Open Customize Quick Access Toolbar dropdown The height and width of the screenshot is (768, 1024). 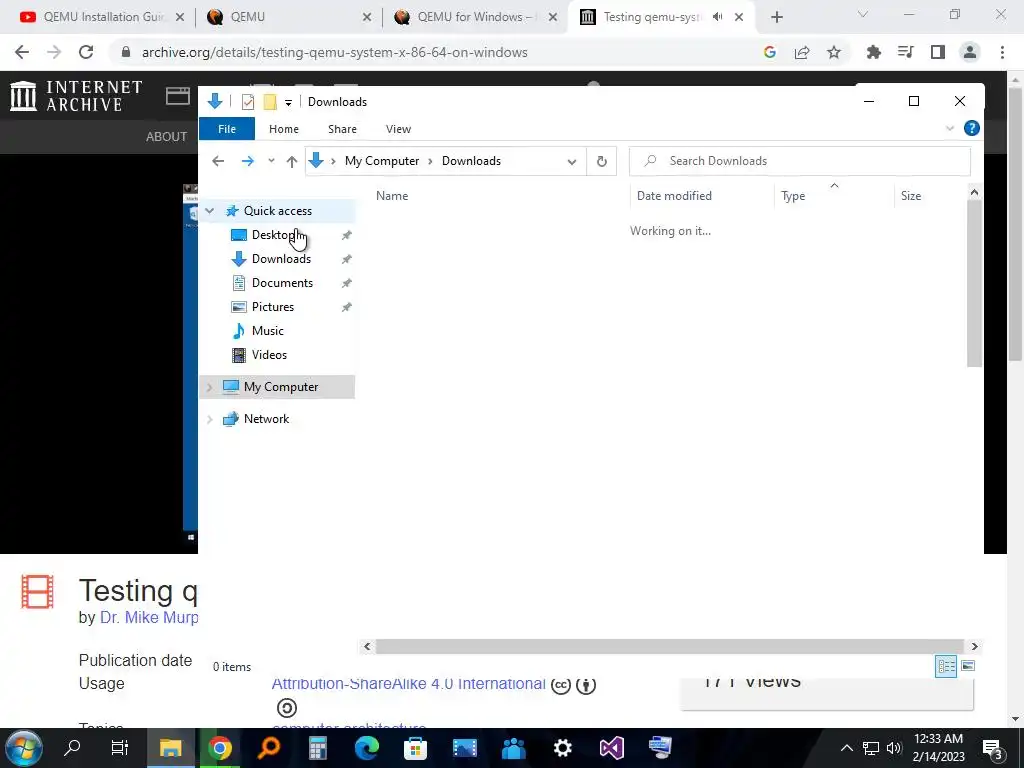[x=288, y=103]
